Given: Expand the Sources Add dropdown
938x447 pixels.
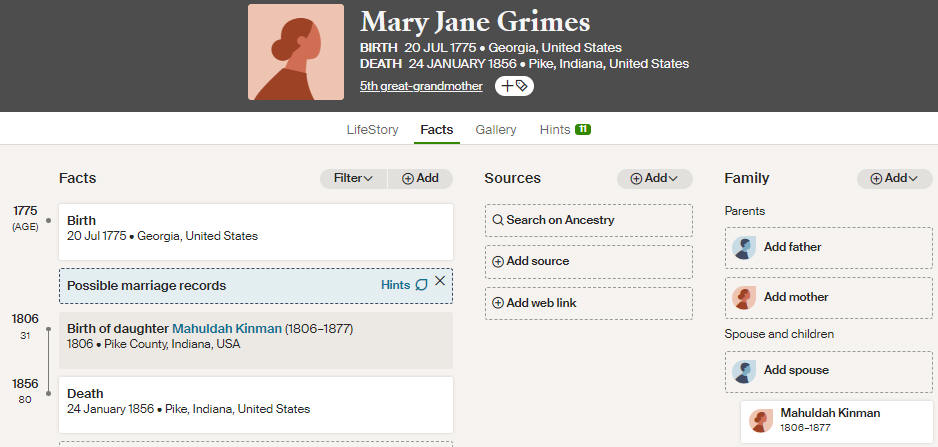Looking at the screenshot, I should point(654,178).
